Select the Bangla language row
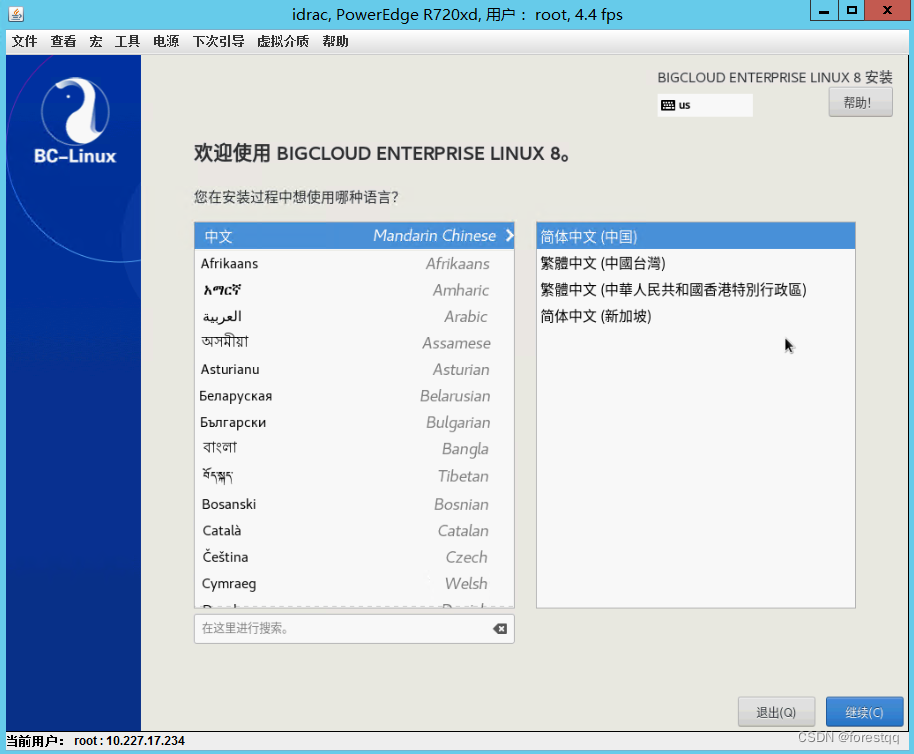The image size is (914, 754). click(x=354, y=449)
